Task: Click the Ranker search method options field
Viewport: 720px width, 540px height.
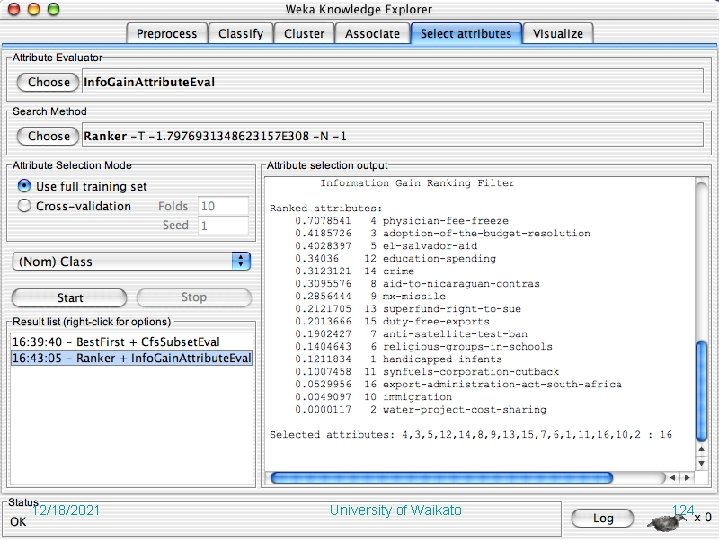Action: tap(393, 135)
